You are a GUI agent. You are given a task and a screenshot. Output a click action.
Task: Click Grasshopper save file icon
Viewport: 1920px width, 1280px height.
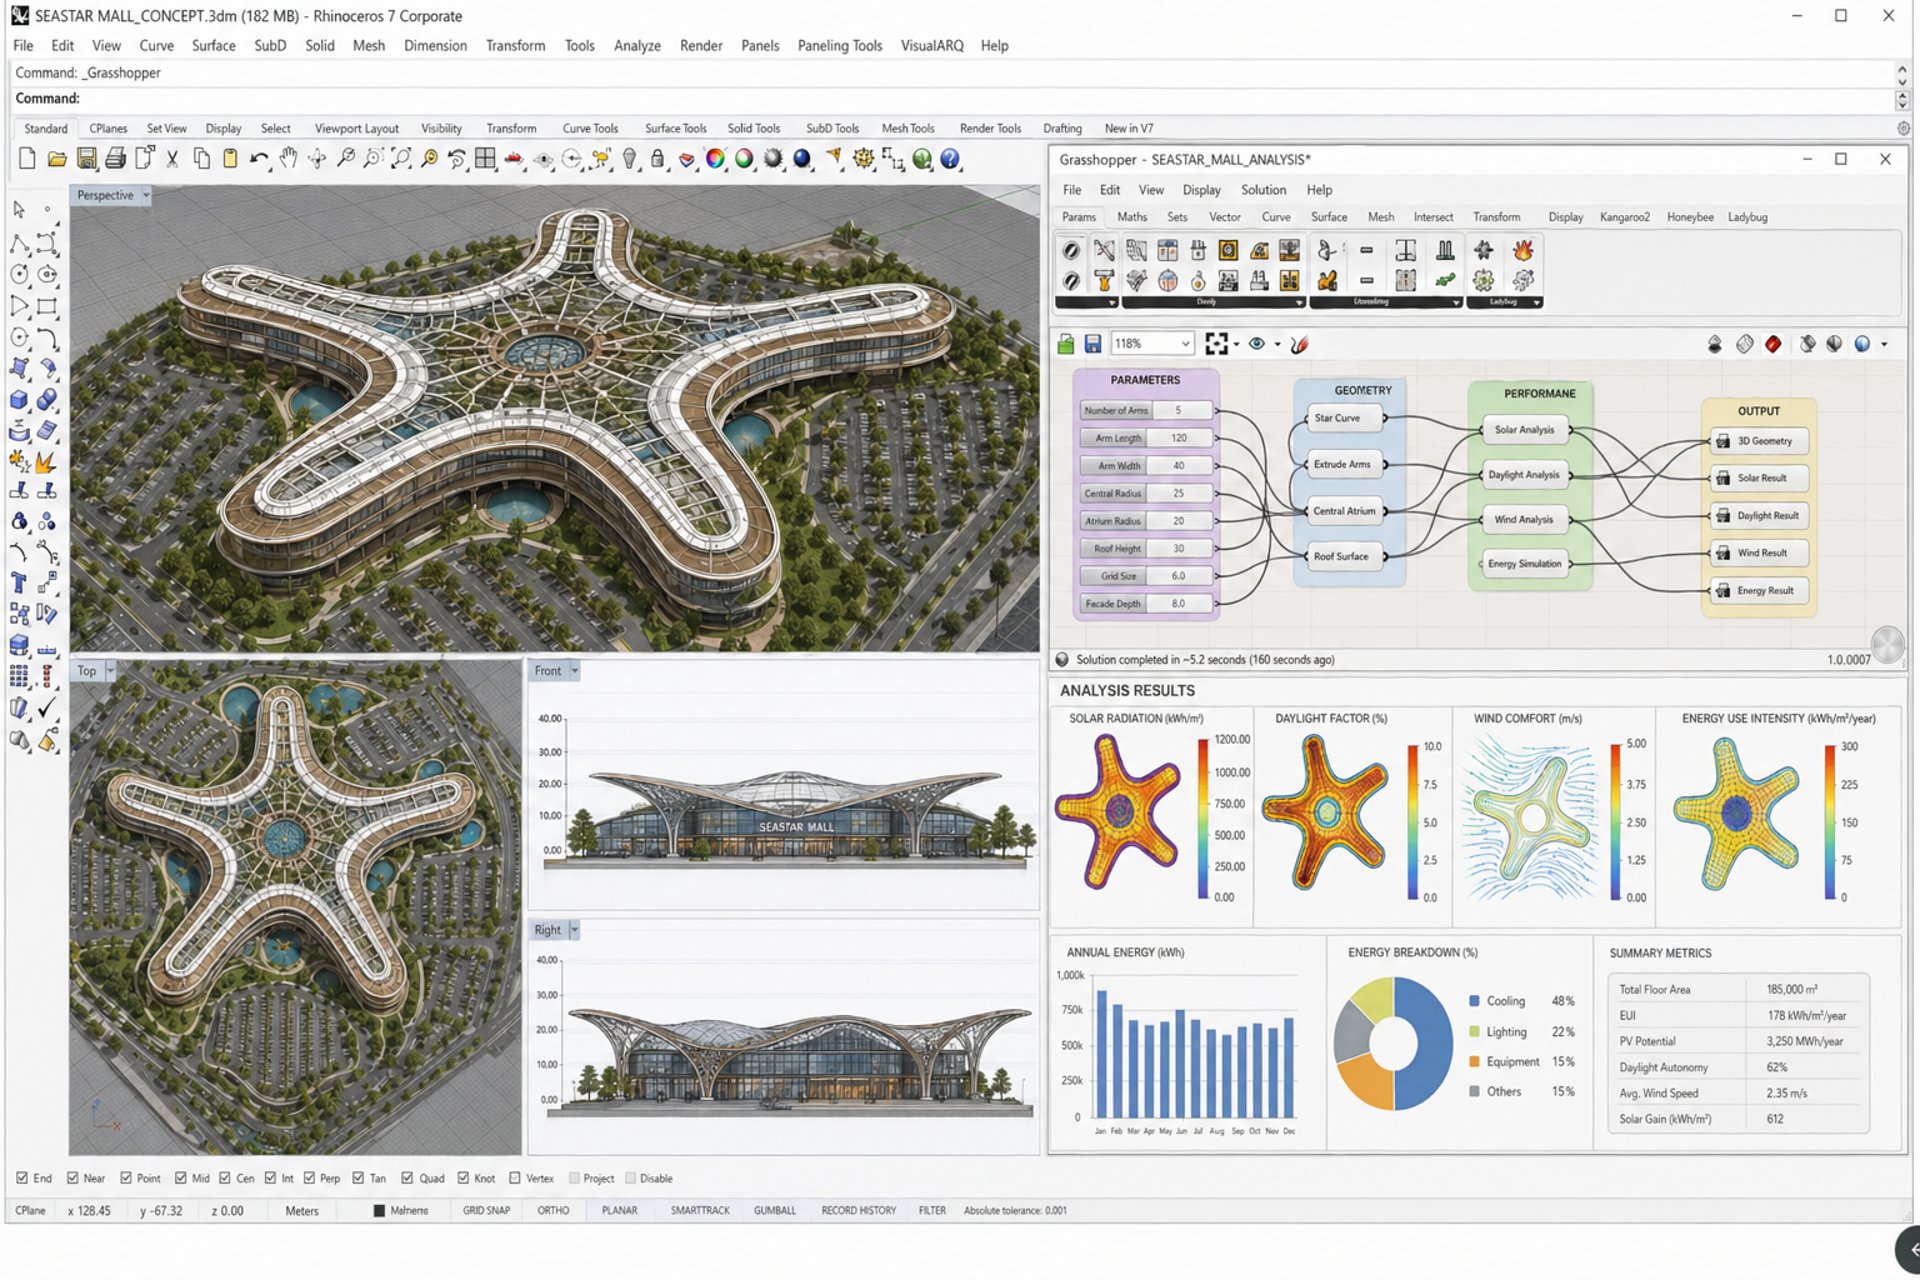coord(1093,344)
